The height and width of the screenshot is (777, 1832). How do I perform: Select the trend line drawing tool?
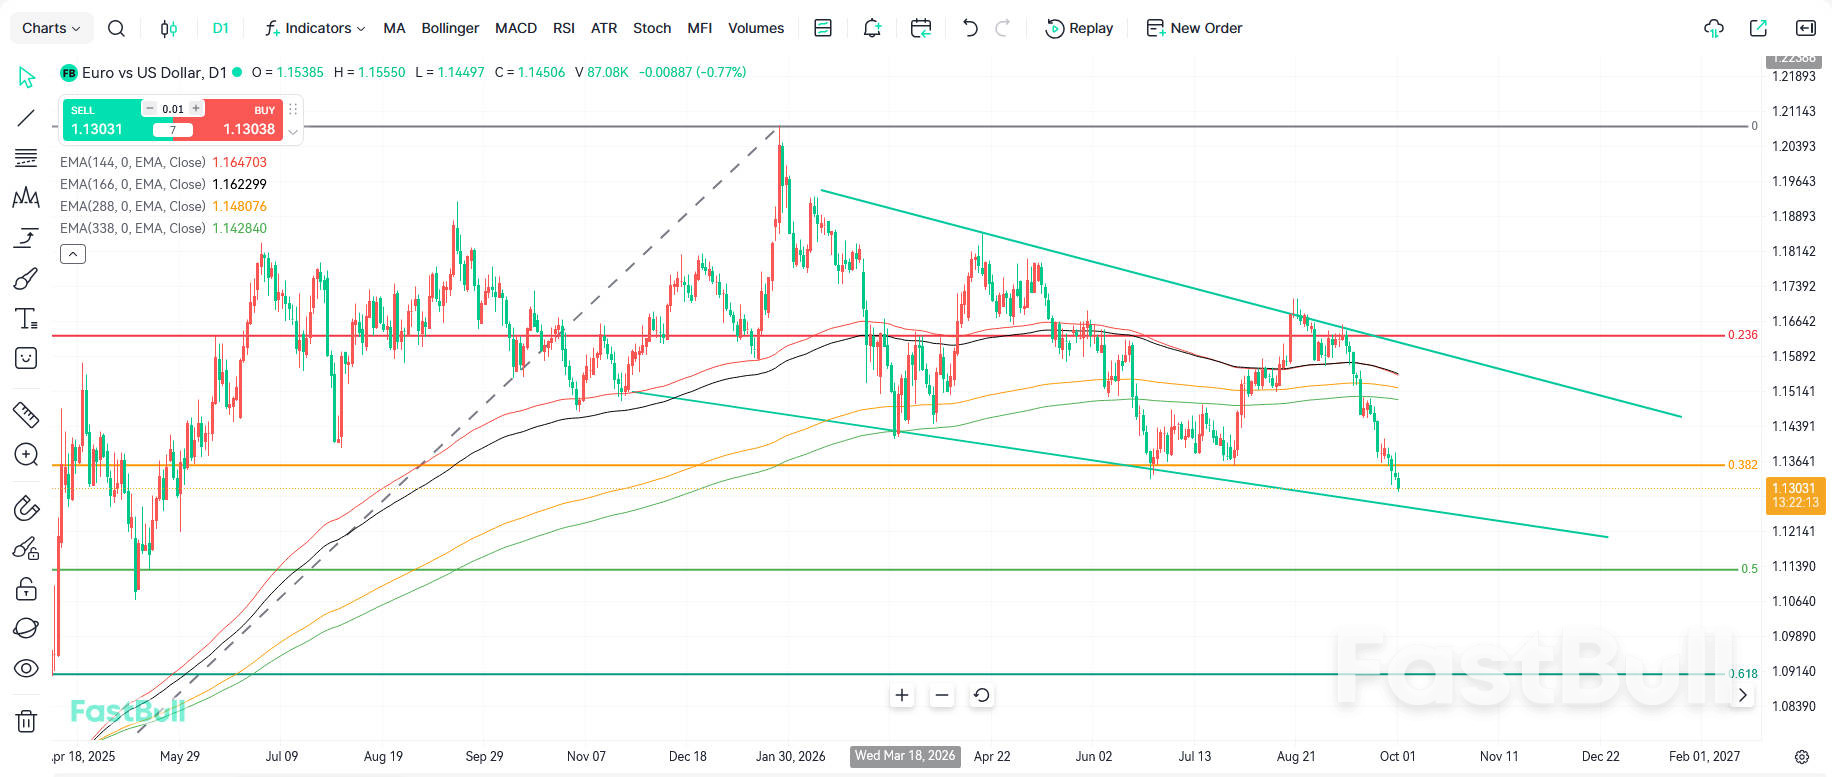coord(26,118)
